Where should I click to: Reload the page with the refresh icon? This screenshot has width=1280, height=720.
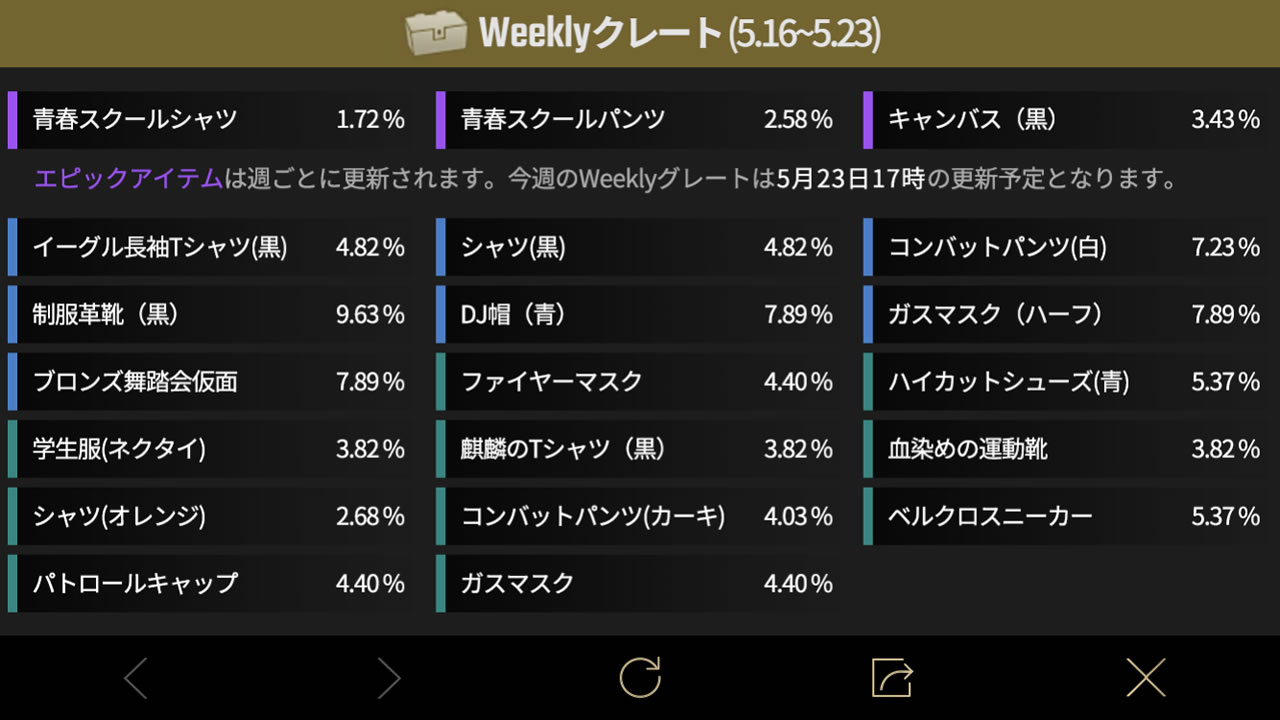pyautogui.click(x=640, y=677)
